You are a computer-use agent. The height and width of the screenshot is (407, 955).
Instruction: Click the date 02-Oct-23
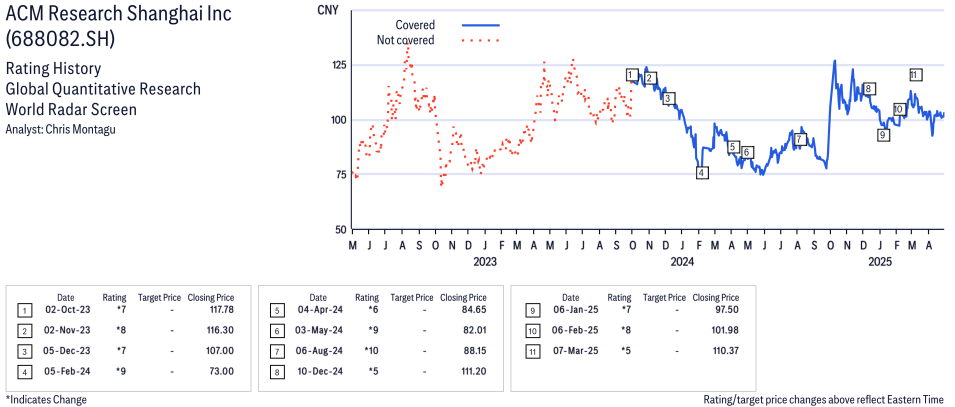click(x=66, y=310)
